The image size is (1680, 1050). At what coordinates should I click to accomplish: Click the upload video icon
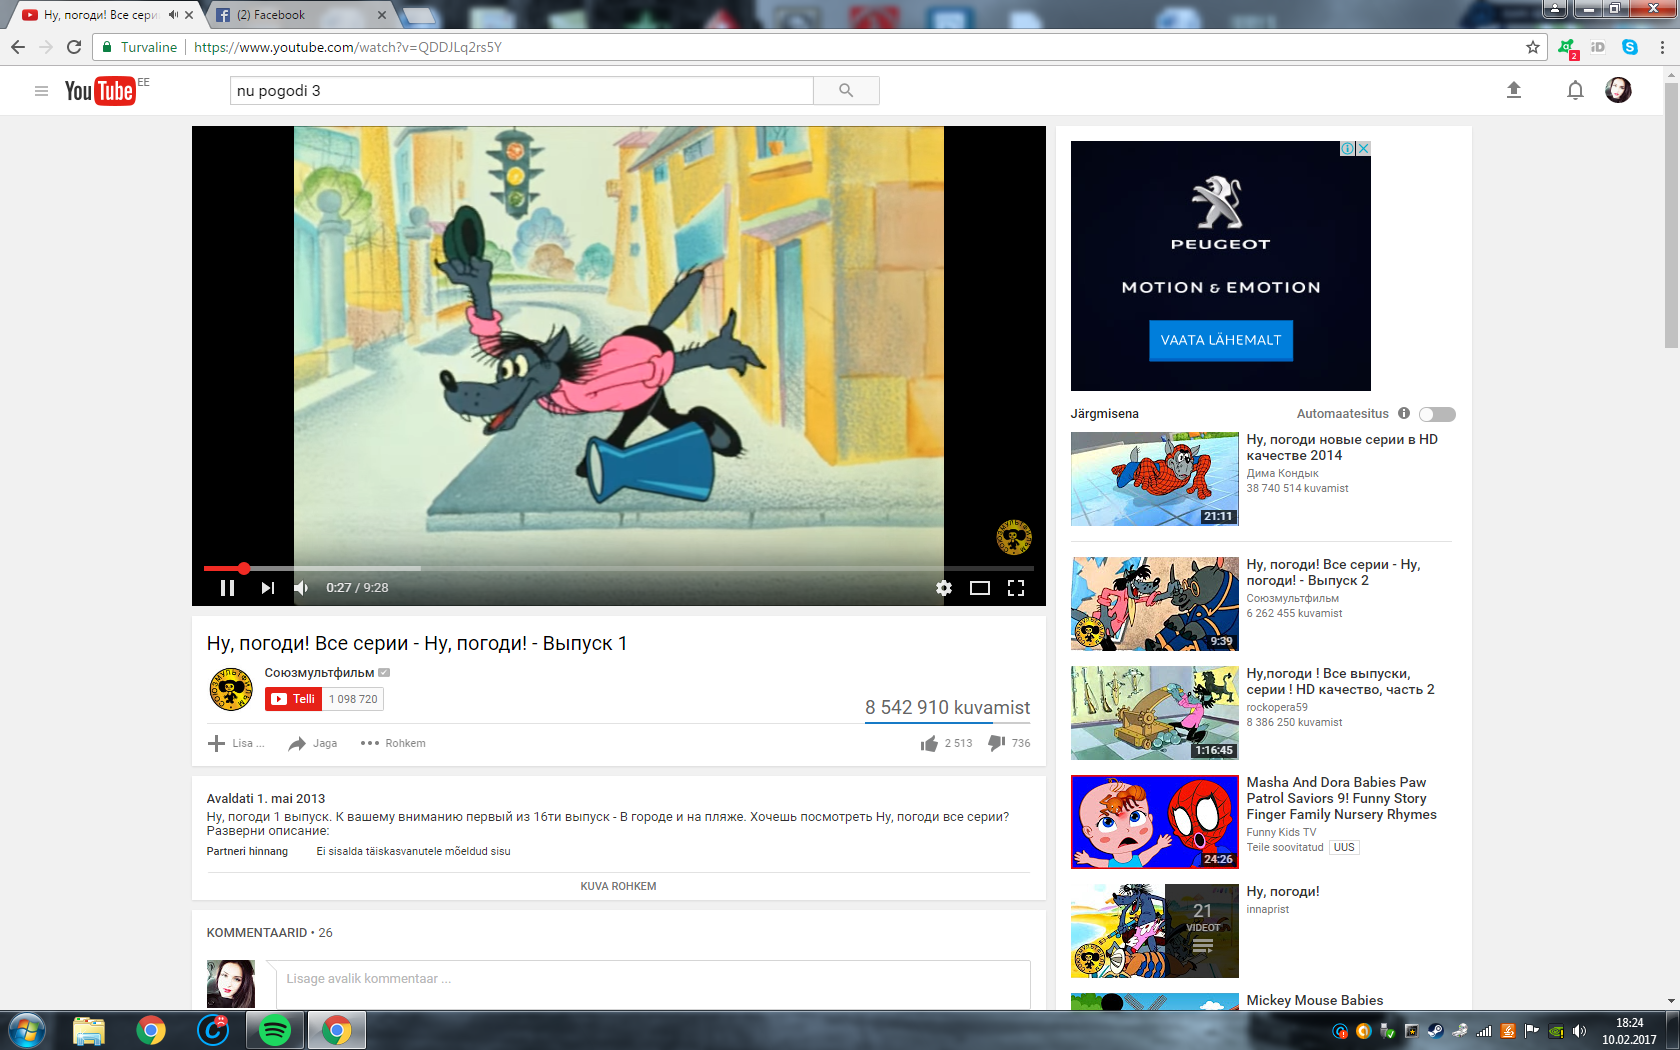1514,91
